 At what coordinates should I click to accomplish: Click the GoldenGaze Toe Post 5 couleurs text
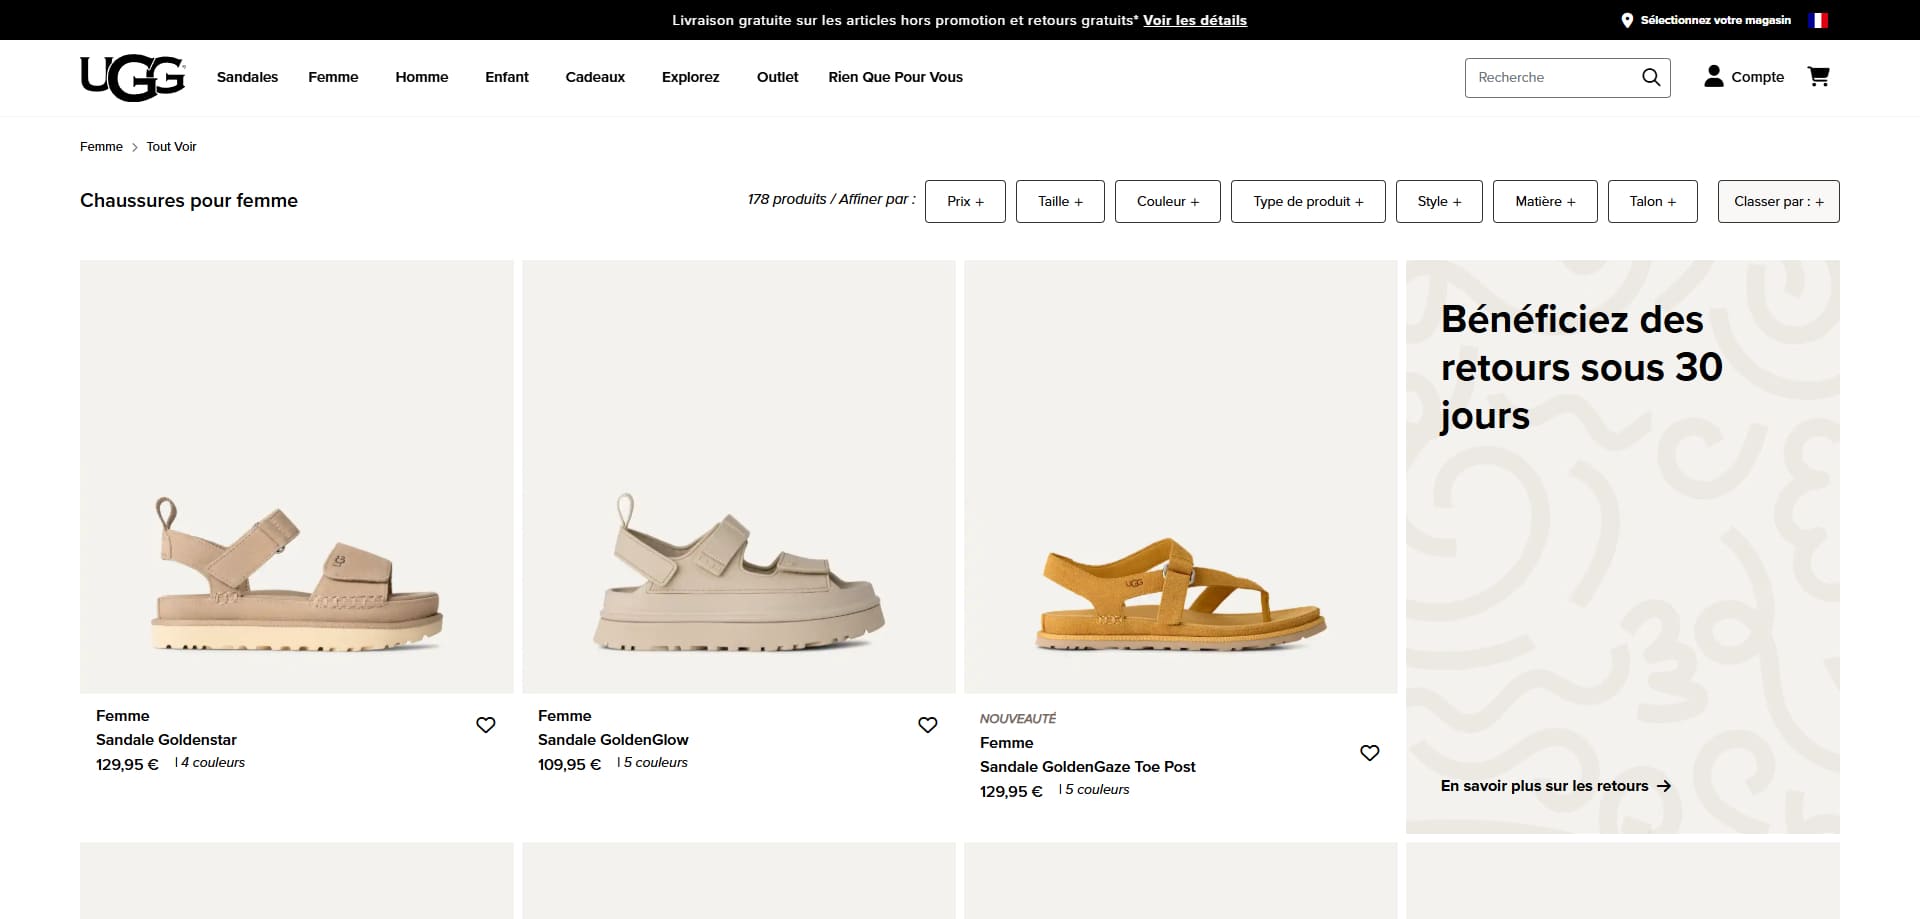(x=1097, y=789)
